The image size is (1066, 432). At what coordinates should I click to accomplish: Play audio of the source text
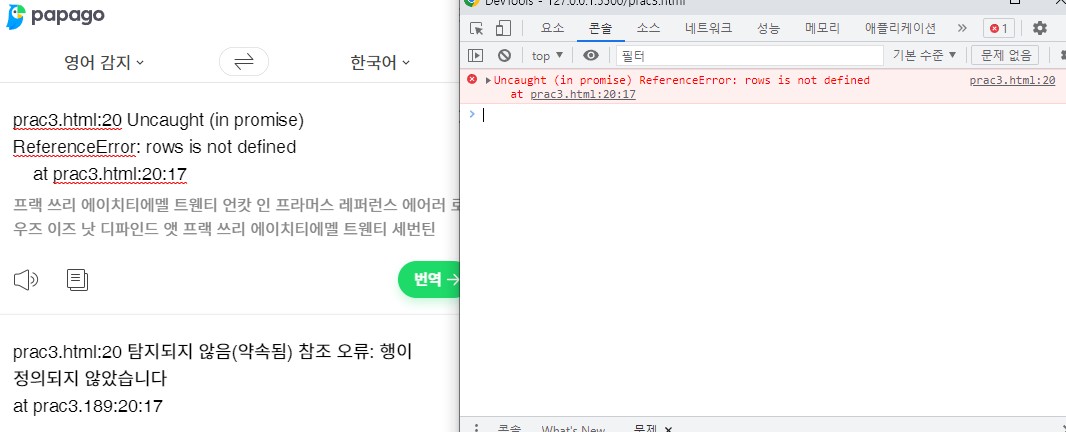[26, 280]
